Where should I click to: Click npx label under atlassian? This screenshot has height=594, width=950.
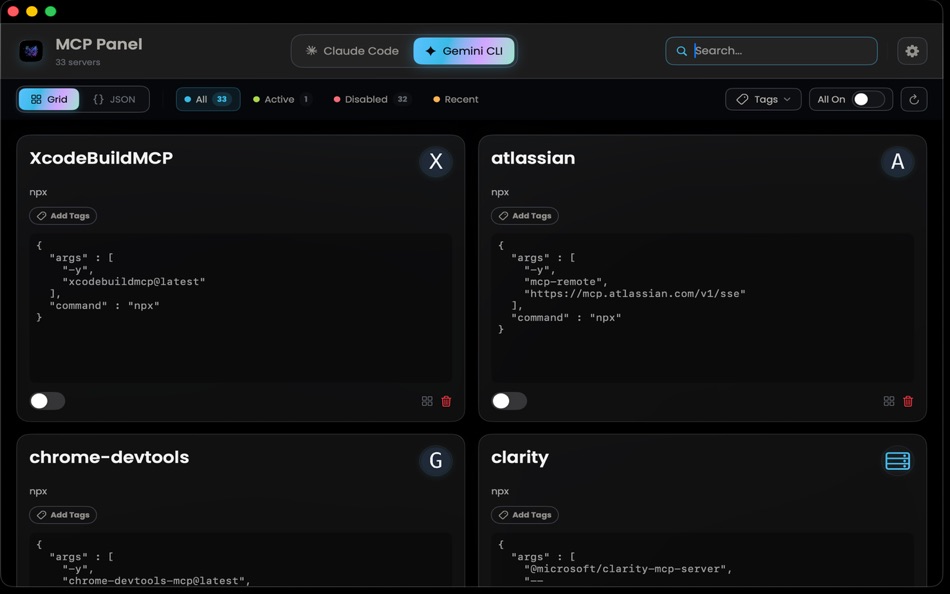pos(500,192)
